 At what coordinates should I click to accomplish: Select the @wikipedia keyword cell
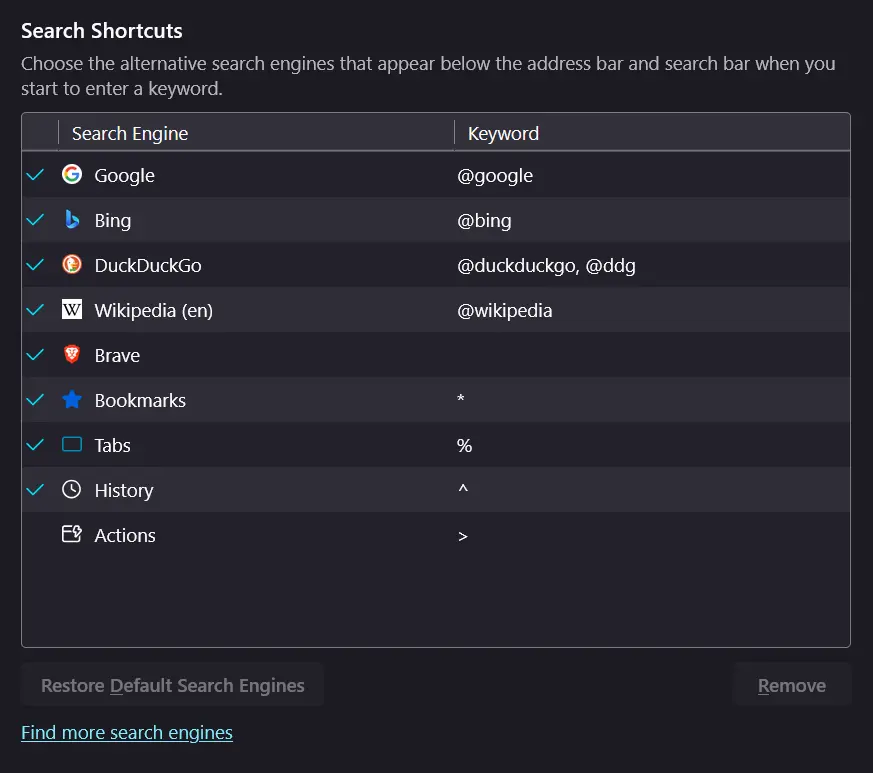504,310
